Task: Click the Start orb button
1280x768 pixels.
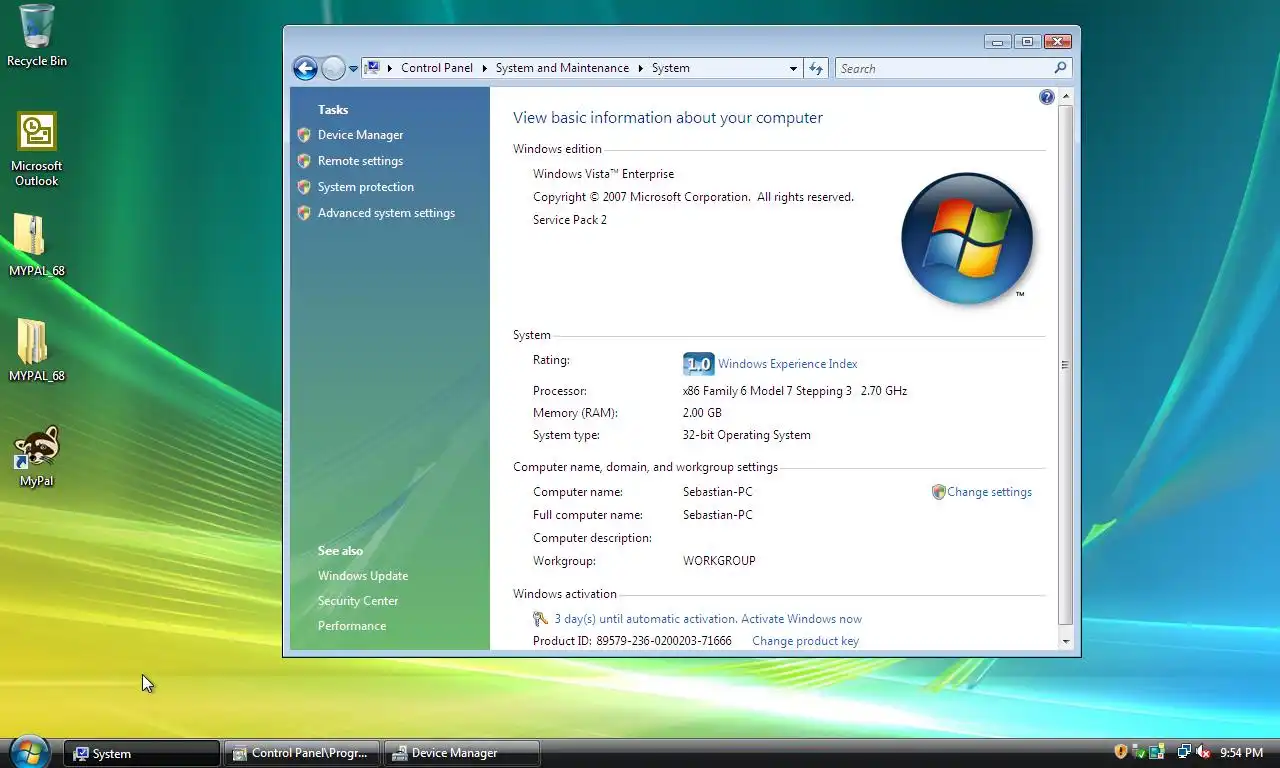Action: pos(29,752)
